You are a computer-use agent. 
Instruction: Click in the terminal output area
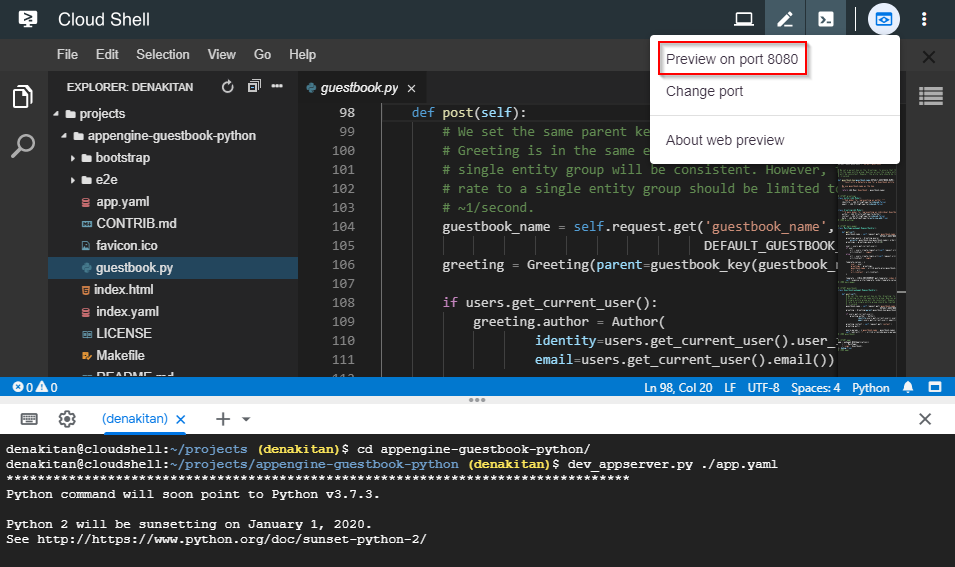pos(478,501)
